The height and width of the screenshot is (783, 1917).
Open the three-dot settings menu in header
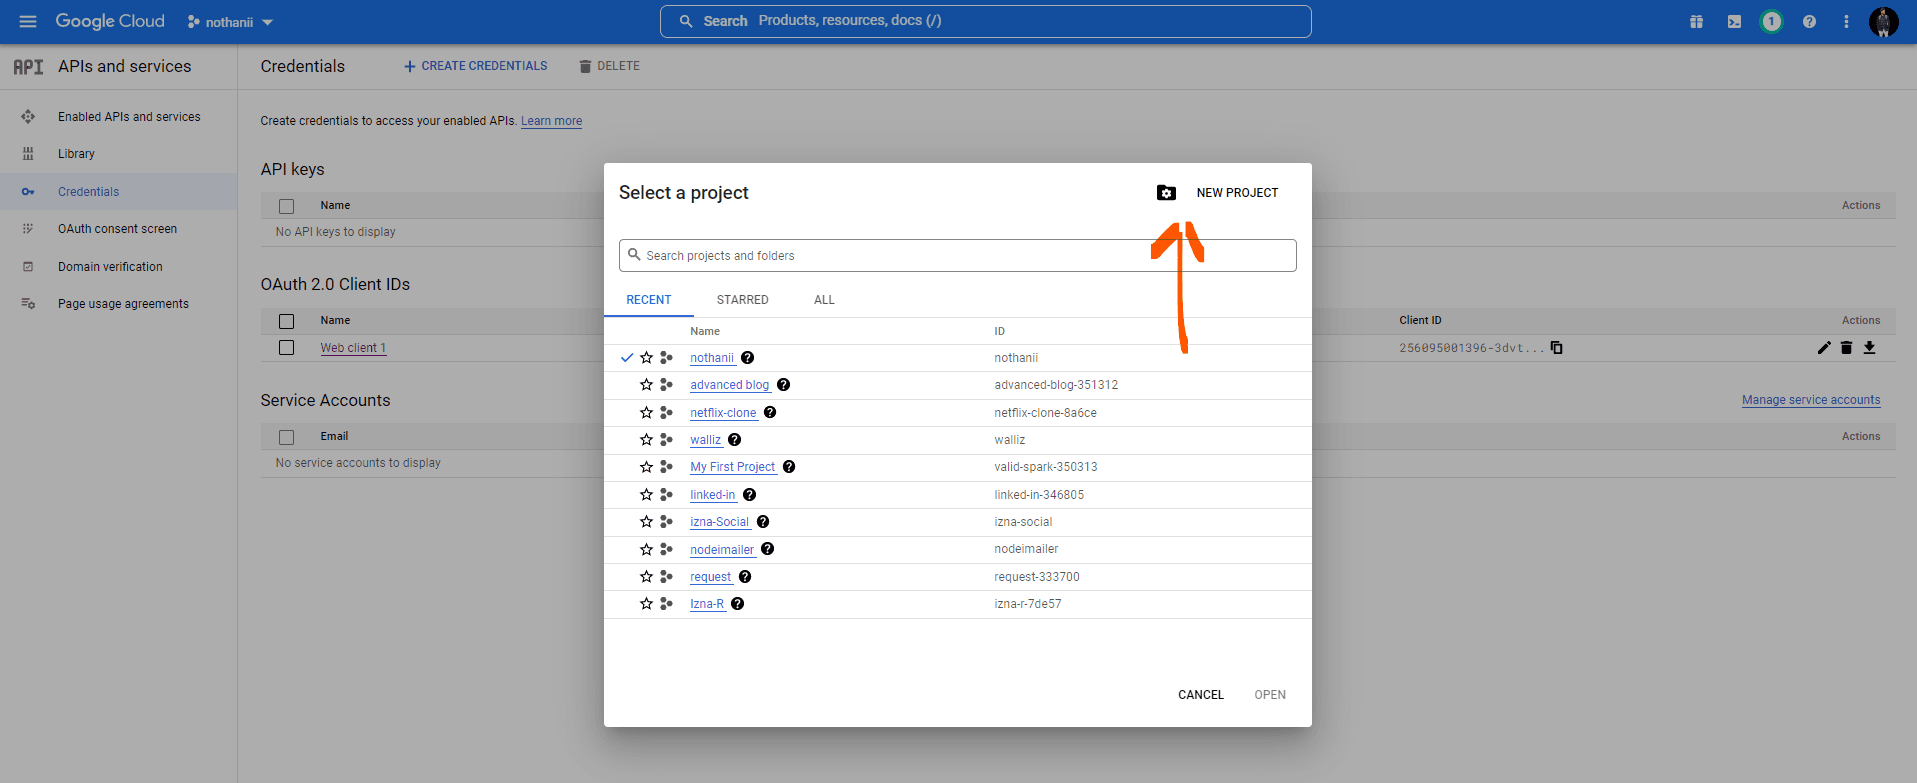pos(1846,21)
